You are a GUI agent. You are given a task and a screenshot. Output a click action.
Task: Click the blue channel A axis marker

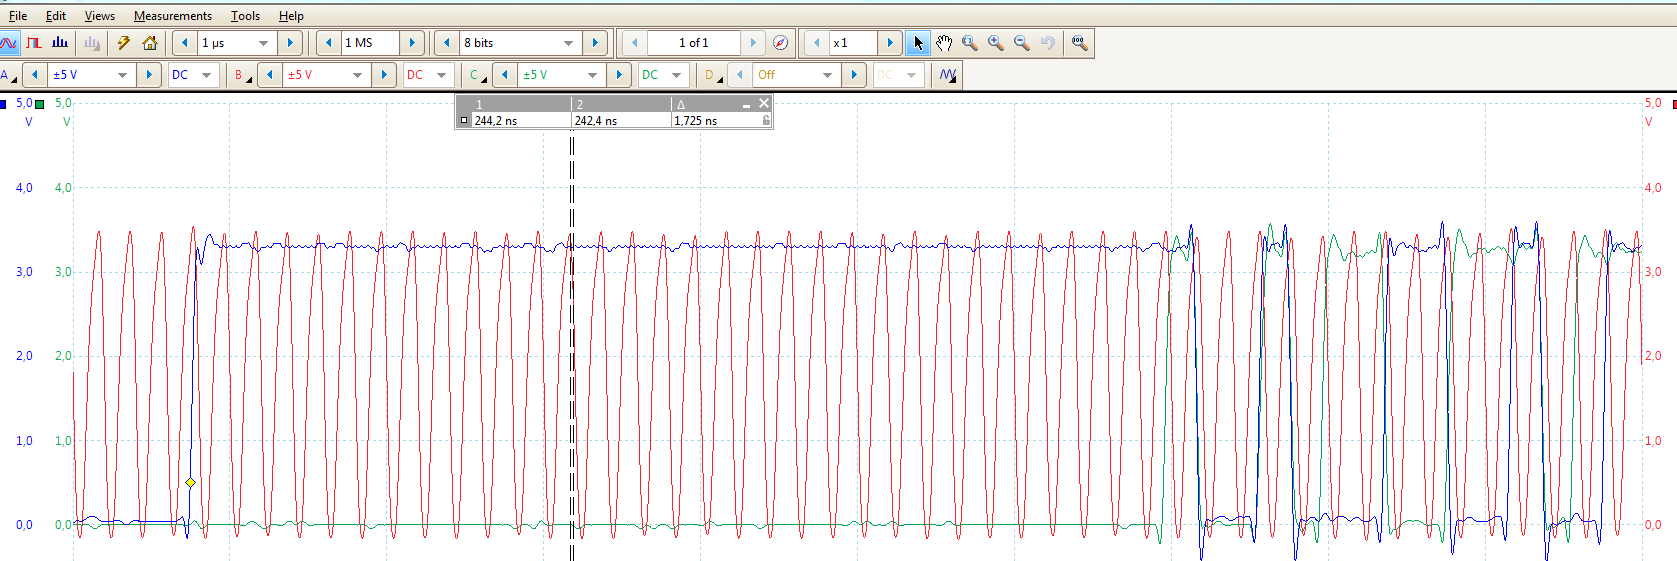(3, 104)
